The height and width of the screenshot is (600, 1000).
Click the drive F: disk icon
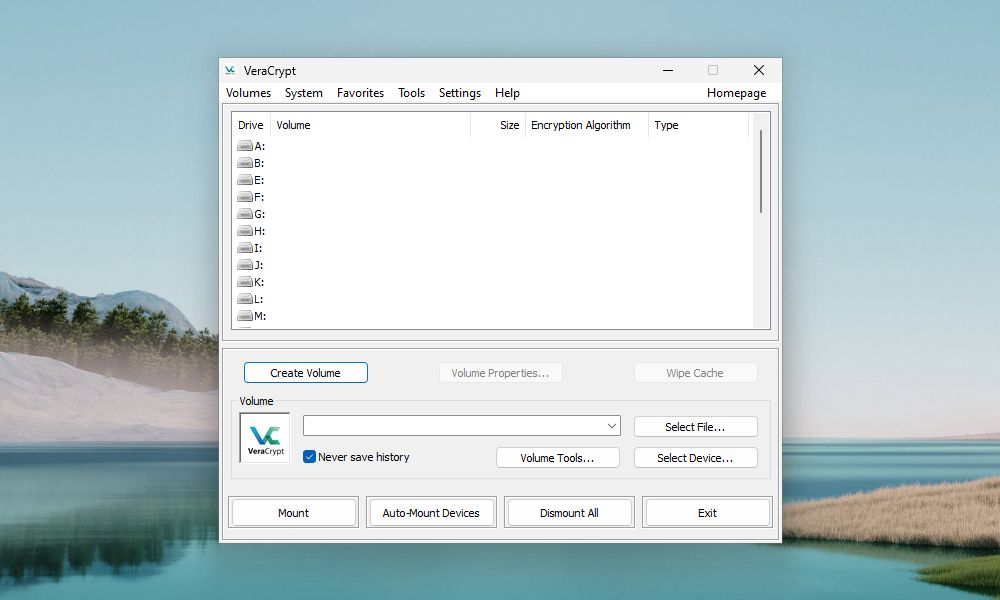click(245, 197)
